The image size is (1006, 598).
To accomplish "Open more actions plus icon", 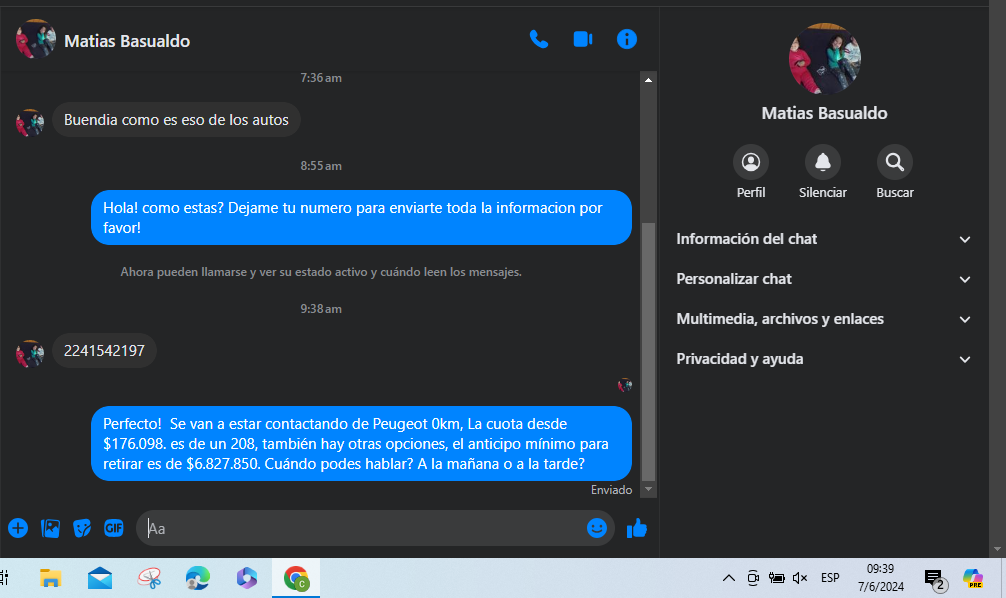I will [x=18, y=528].
